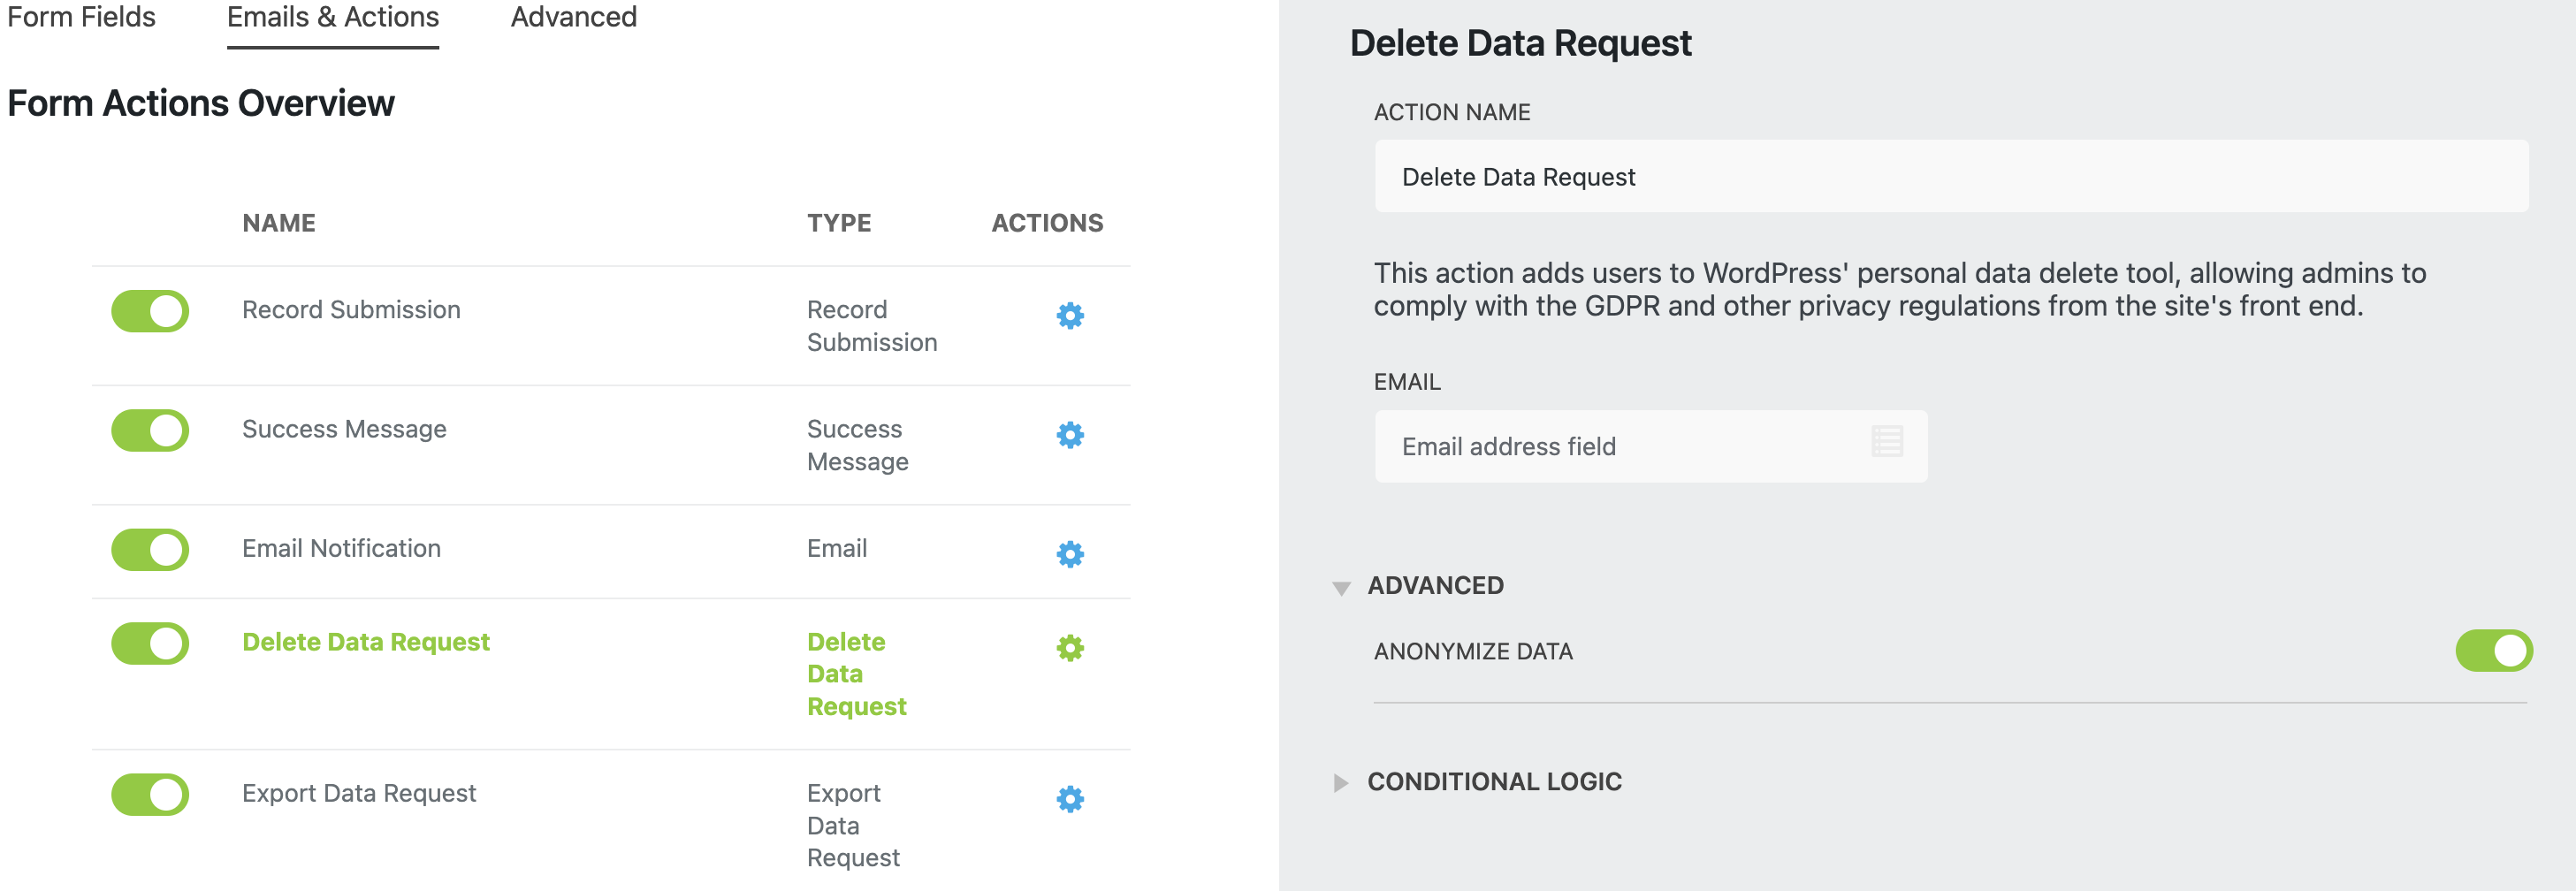Disable the Email Notification action
Viewport: 2576px width, 891px height.
(x=150, y=550)
